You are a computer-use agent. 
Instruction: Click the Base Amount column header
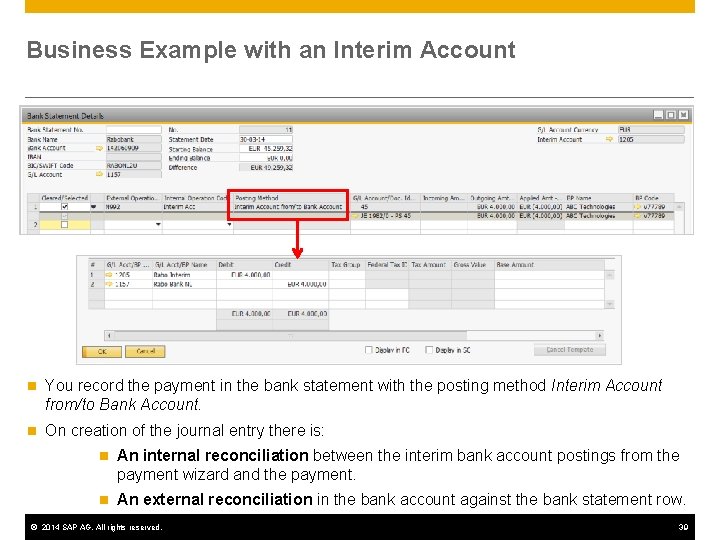pyautogui.click(x=549, y=265)
